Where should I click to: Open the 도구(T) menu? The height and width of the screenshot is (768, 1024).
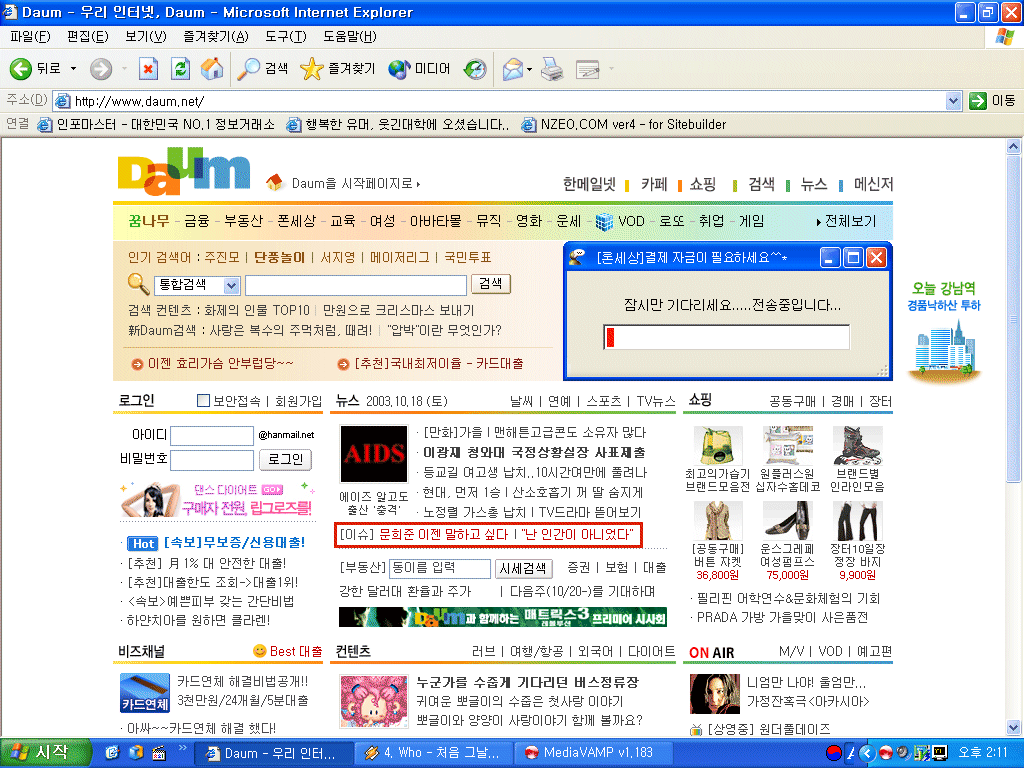285,37
